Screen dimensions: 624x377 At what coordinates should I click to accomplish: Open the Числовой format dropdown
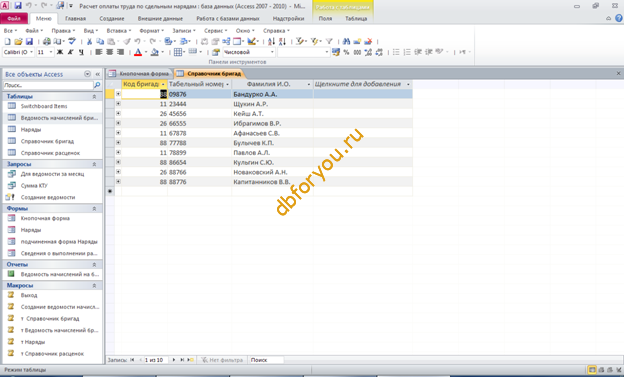[x=272, y=52]
